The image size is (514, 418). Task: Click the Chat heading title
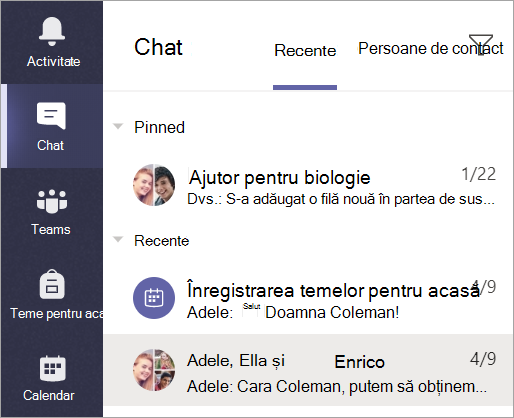158,47
